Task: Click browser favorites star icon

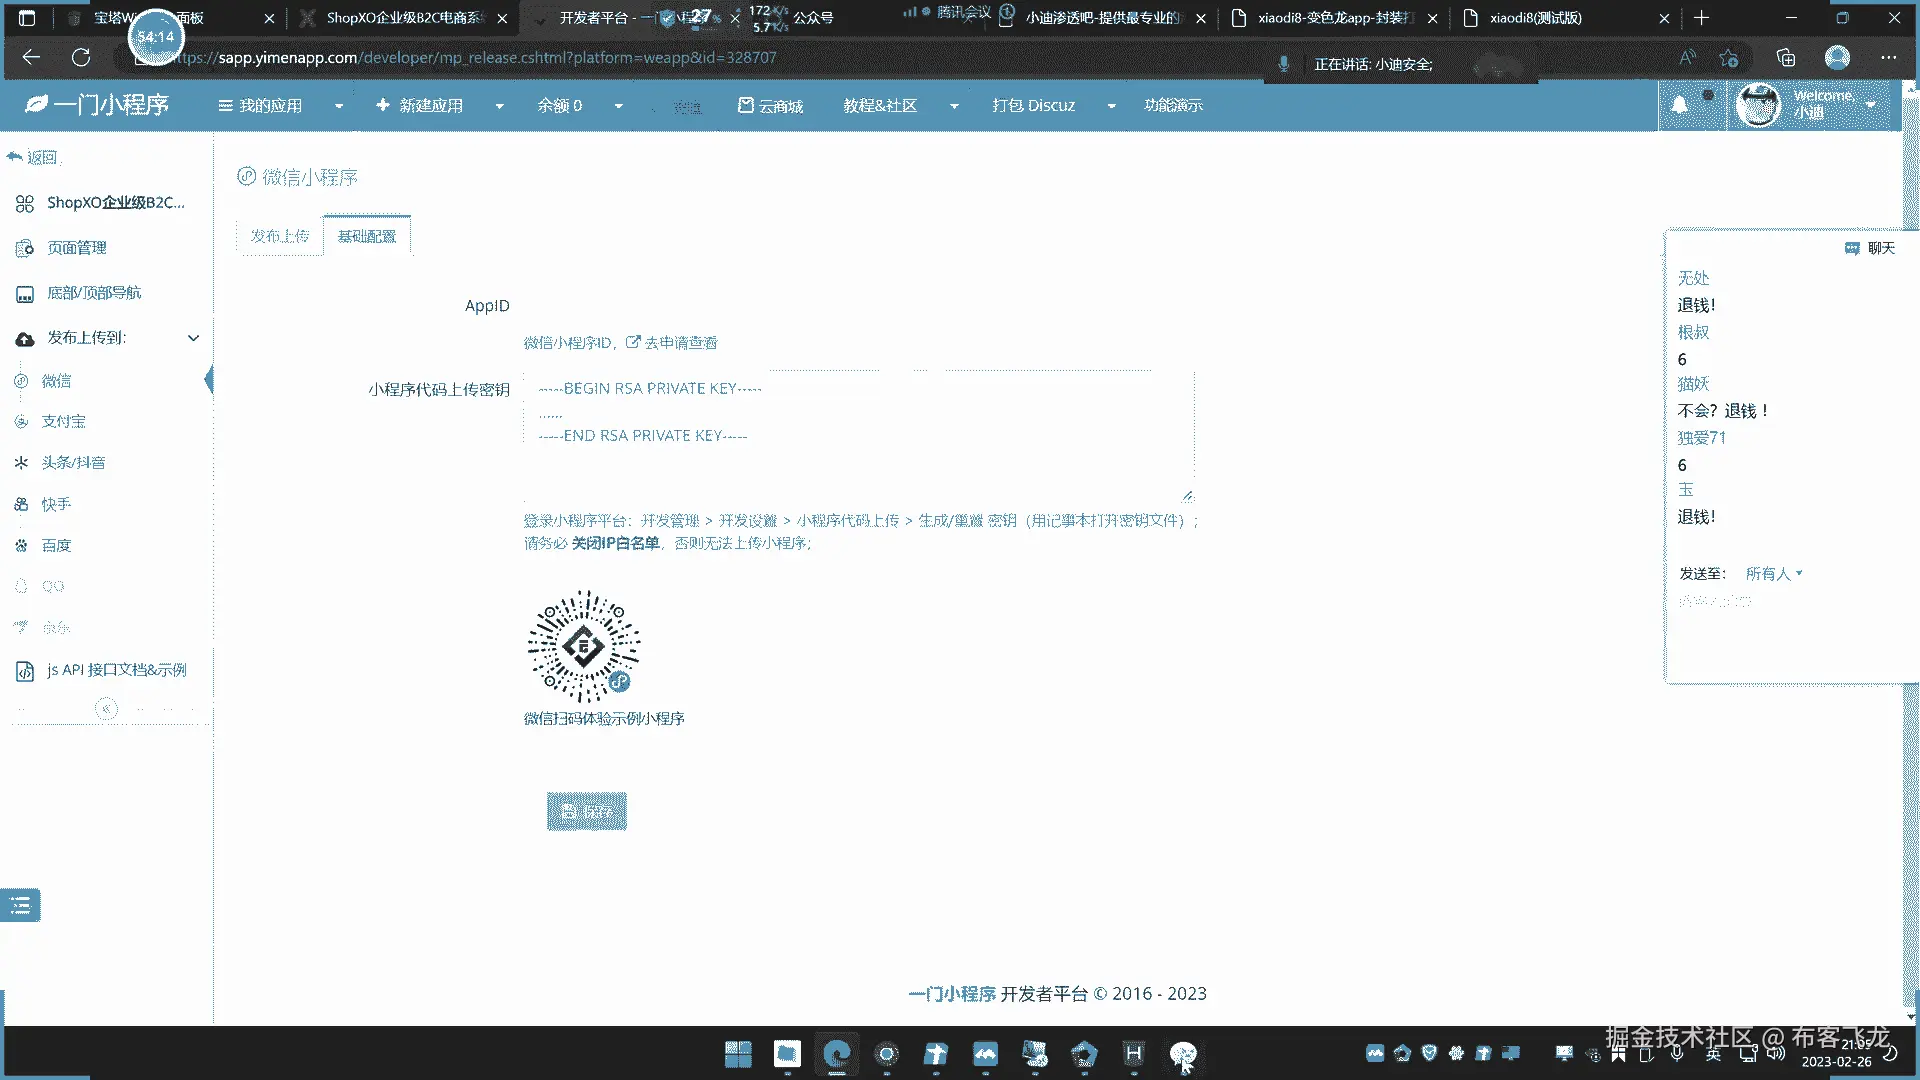Action: coord(1729,58)
